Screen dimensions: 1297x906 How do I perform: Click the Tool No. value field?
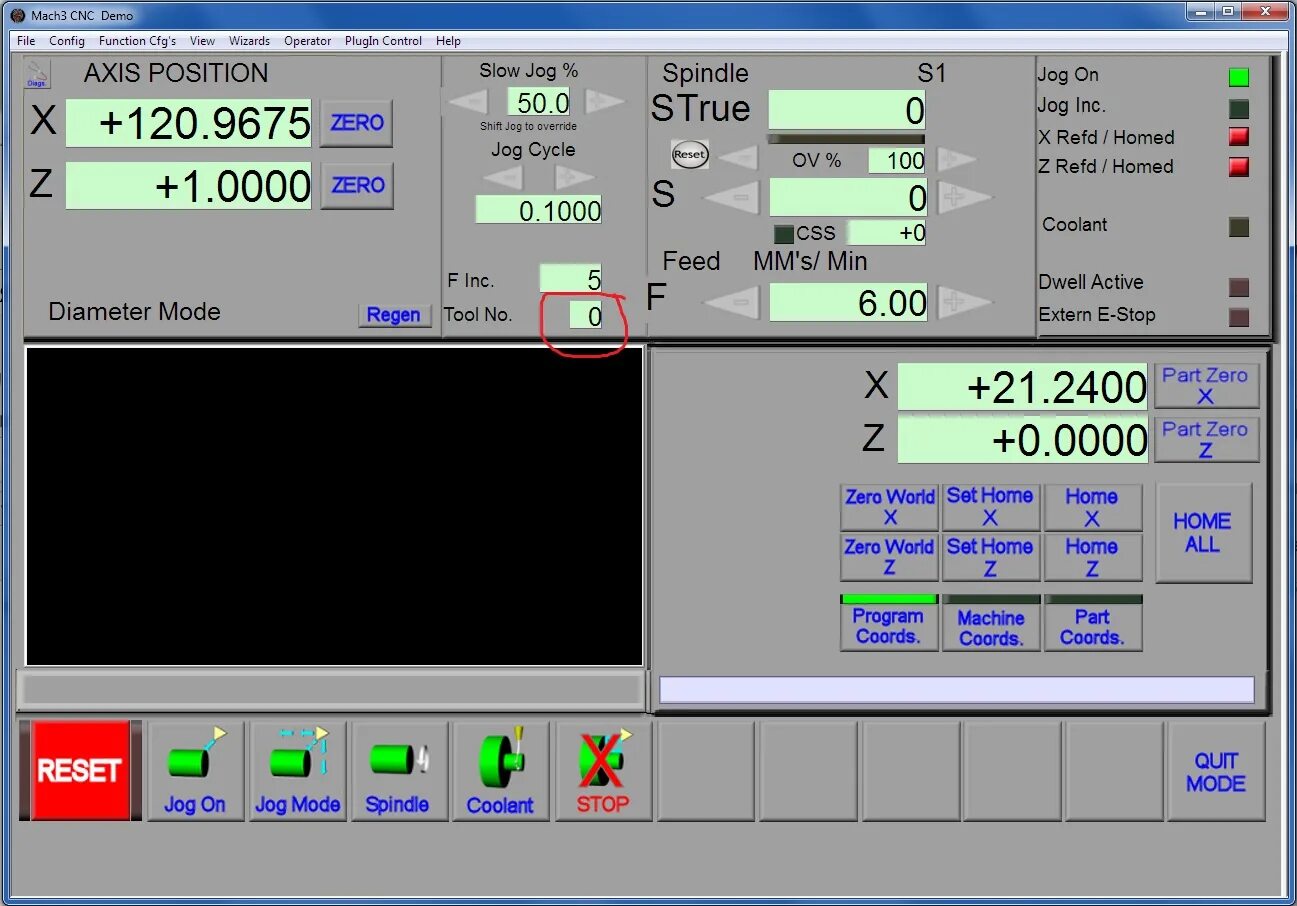point(586,316)
